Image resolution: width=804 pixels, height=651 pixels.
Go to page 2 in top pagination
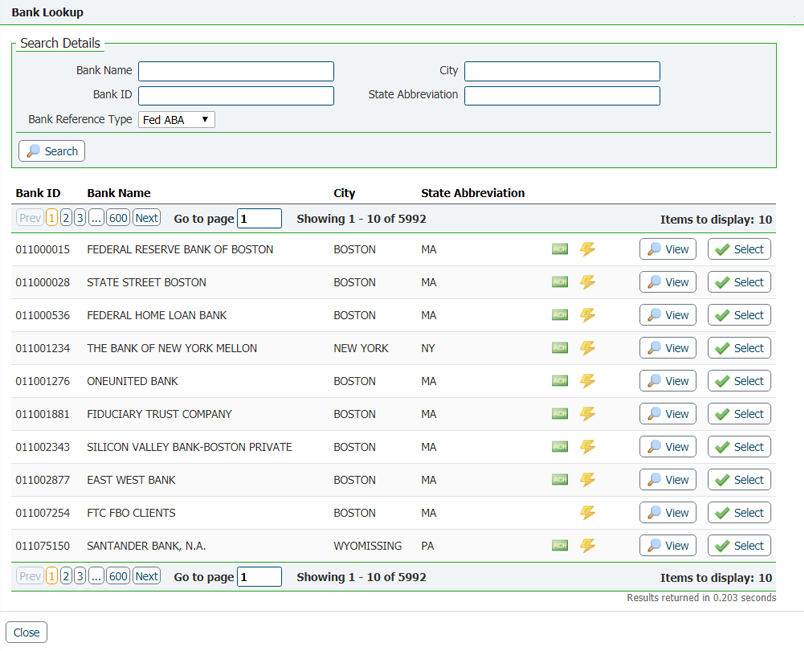pos(66,218)
